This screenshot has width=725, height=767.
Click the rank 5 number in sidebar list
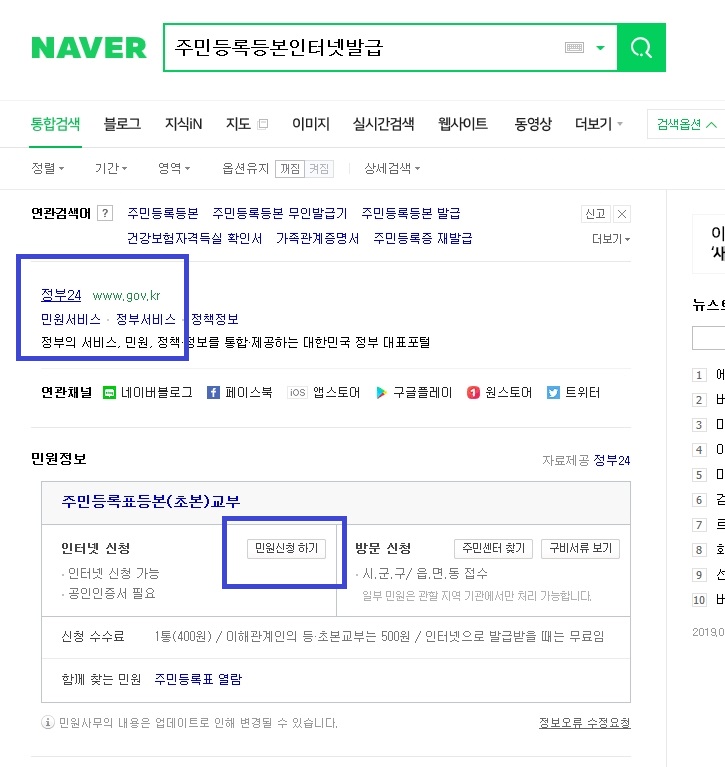[x=699, y=474]
